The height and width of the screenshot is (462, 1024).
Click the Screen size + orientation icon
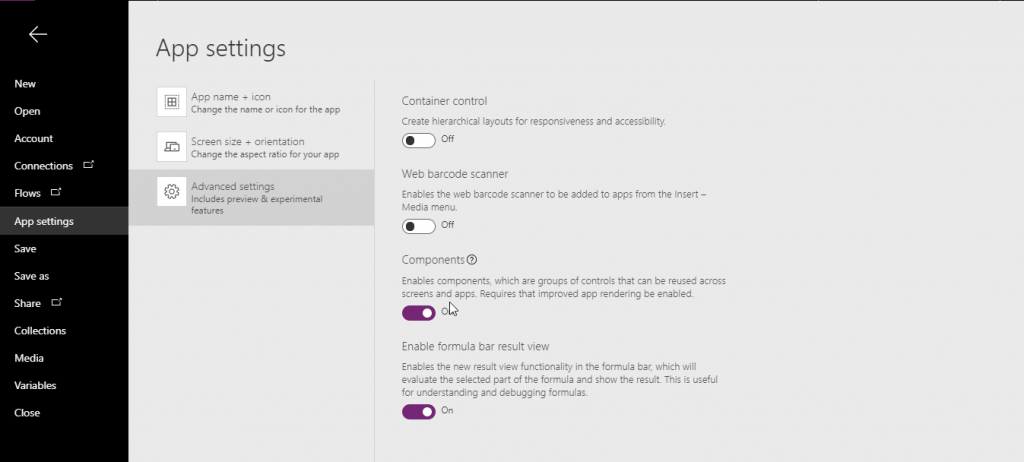pos(172,147)
